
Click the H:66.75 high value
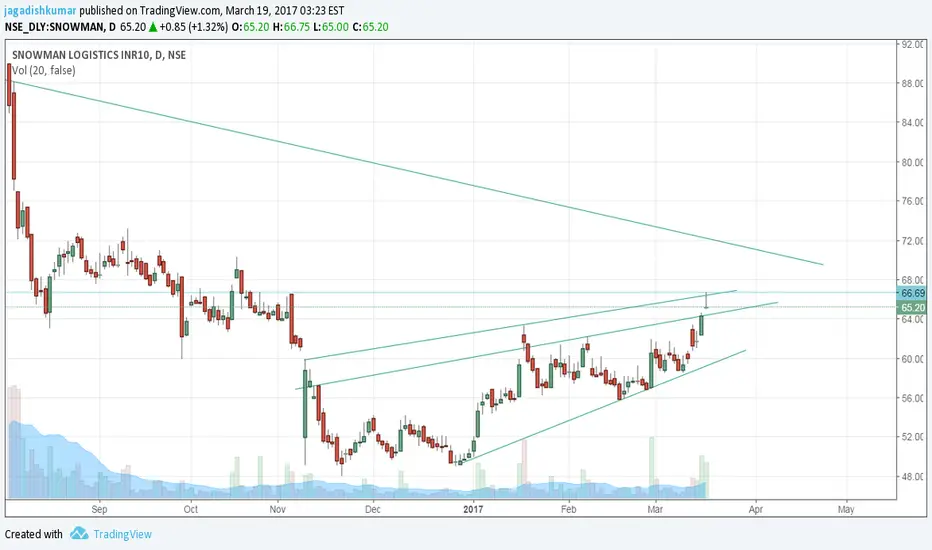point(291,27)
